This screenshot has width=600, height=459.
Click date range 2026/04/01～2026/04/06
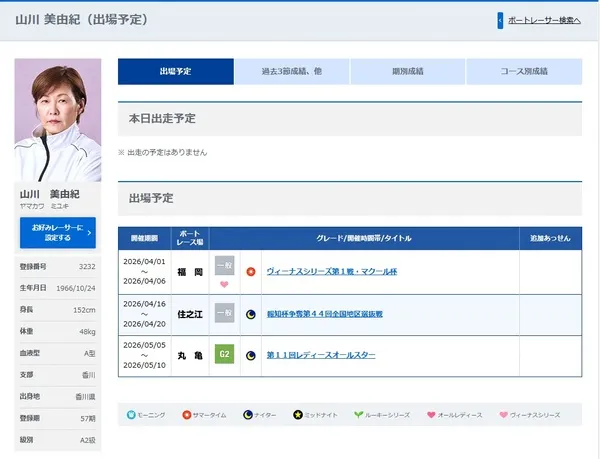pos(144,272)
